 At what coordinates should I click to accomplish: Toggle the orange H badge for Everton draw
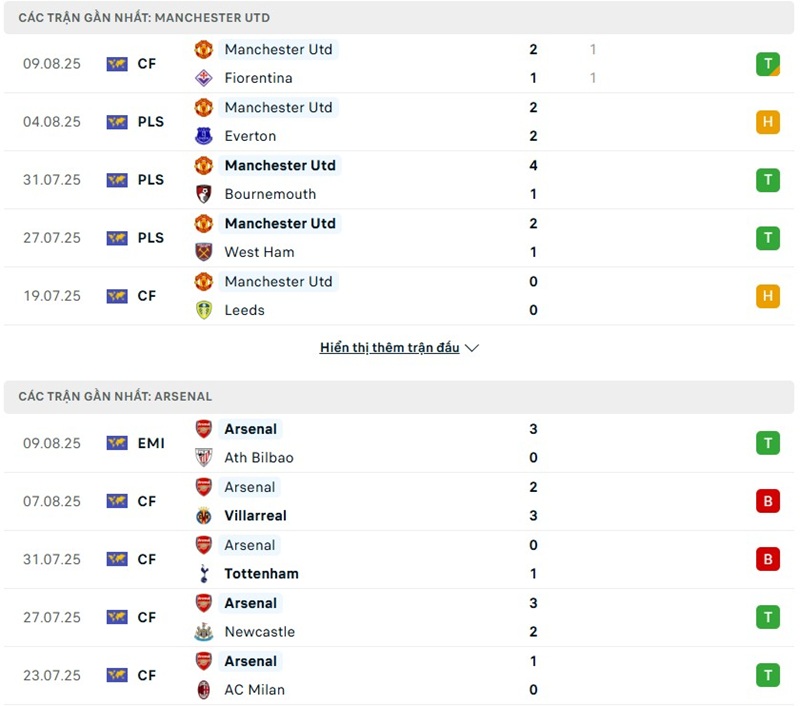click(x=768, y=122)
